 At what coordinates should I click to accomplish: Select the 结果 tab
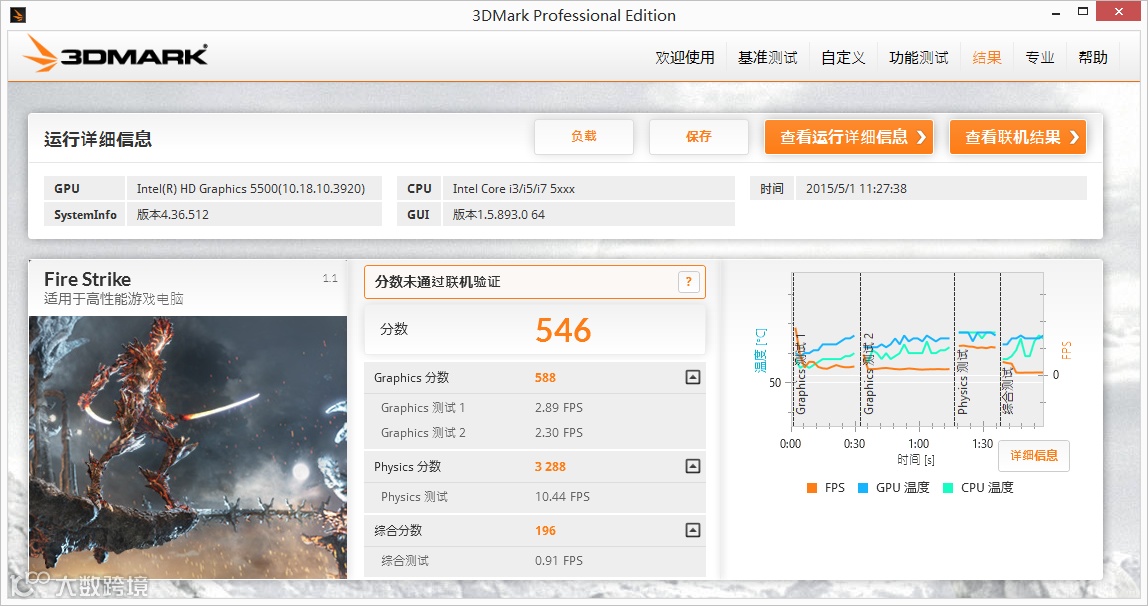pyautogui.click(x=986, y=57)
